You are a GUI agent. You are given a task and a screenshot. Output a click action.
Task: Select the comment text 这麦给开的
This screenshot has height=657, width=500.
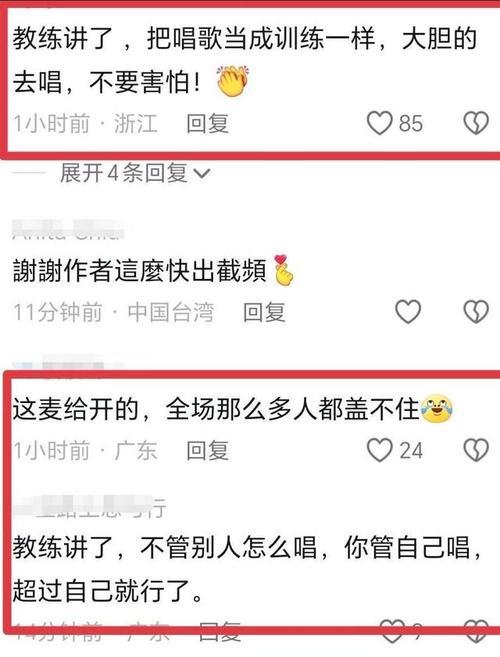click(x=75, y=409)
